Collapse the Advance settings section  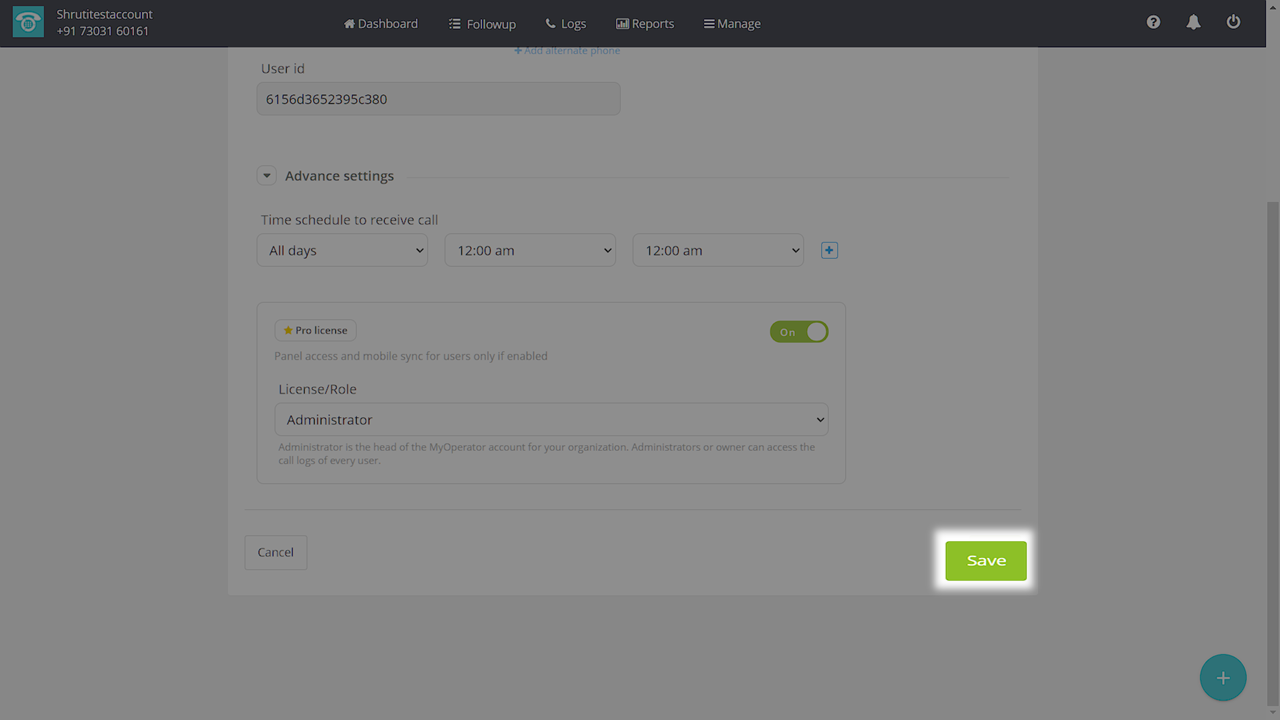click(x=267, y=176)
